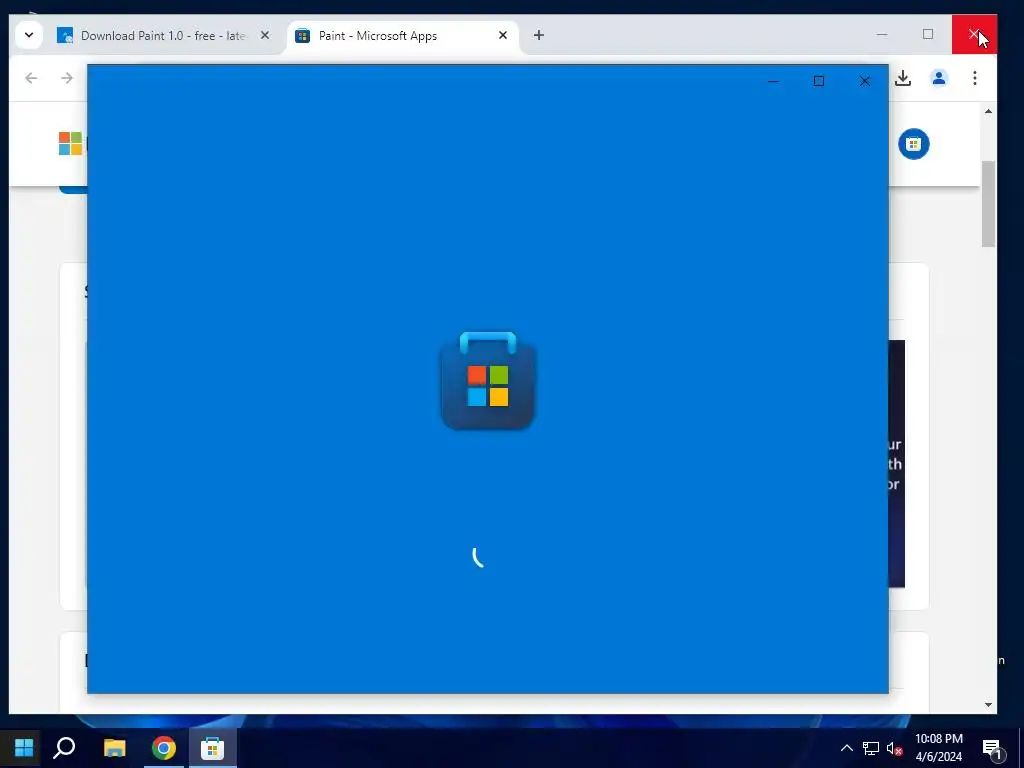Open the Chrome profile menu
This screenshot has height=768, width=1024.
pyautogui.click(x=939, y=78)
